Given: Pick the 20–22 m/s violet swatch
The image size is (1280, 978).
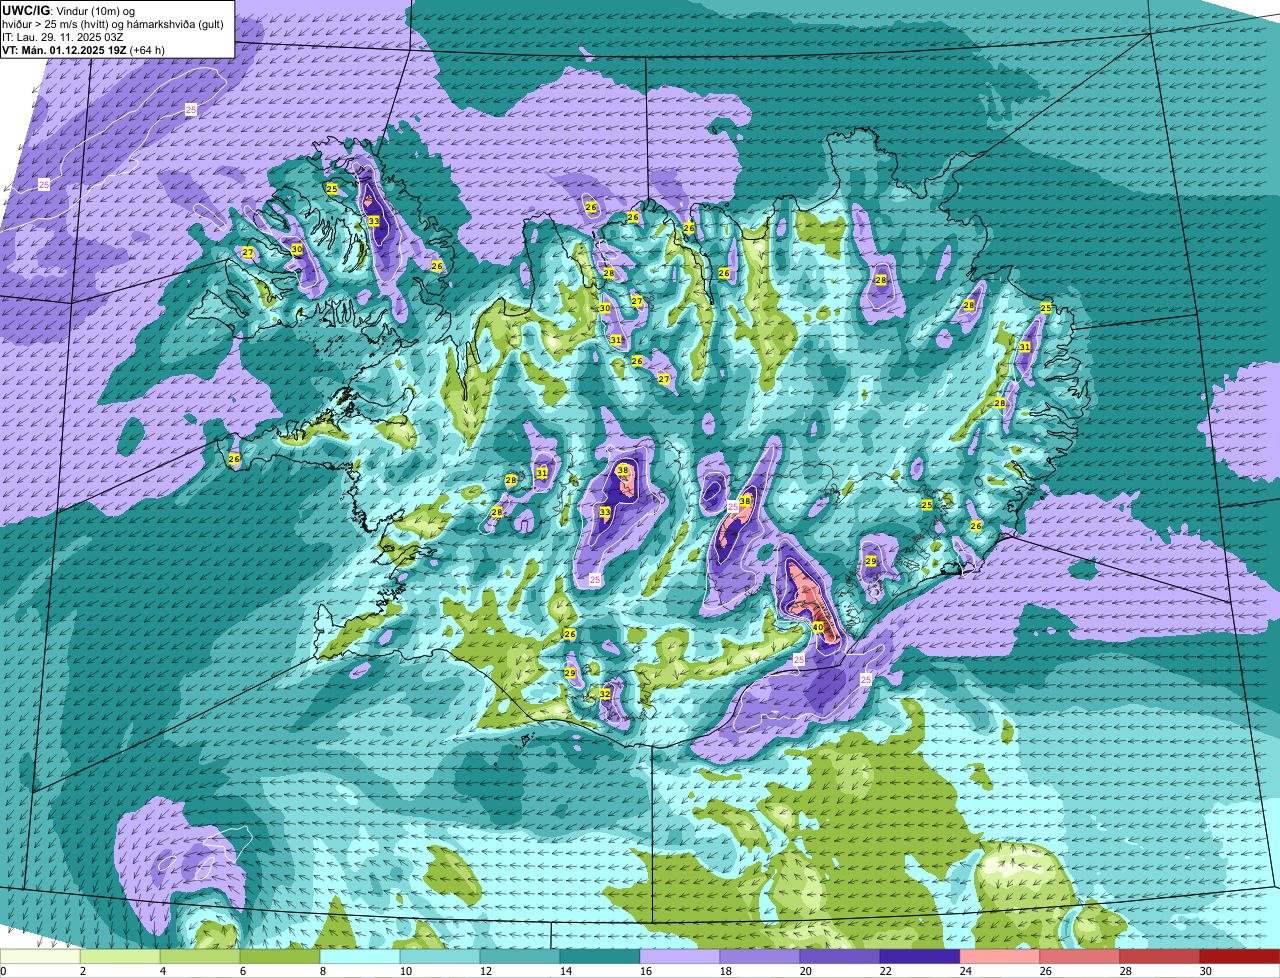Looking at the screenshot, I should pyautogui.click(x=840, y=957).
